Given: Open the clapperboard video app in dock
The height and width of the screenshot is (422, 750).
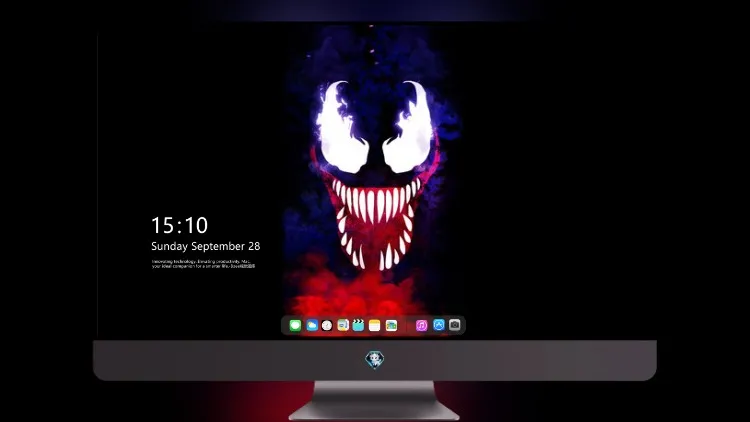Looking at the screenshot, I should pyautogui.click(x=358, y=325).
